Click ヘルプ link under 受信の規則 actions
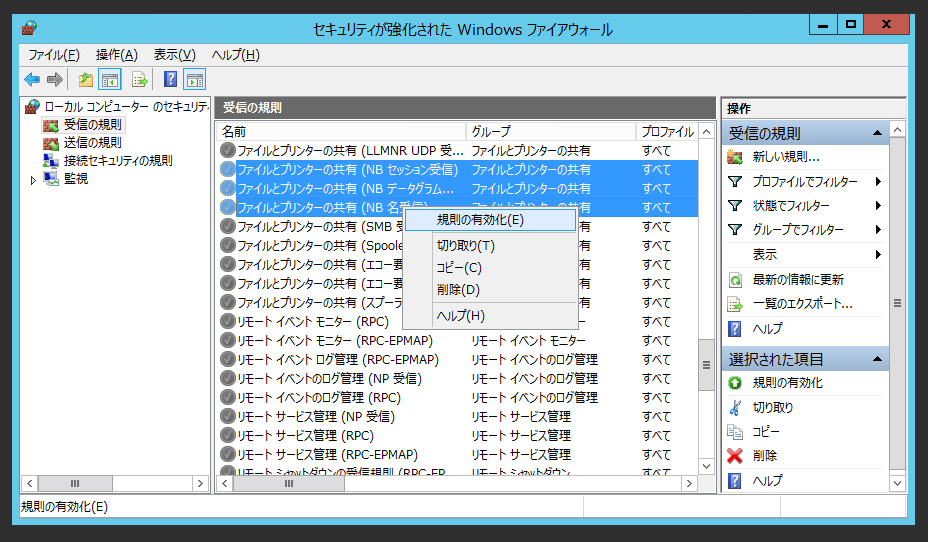Image resolution: width=928 pixels, height=542 pixels. (767, 328)
